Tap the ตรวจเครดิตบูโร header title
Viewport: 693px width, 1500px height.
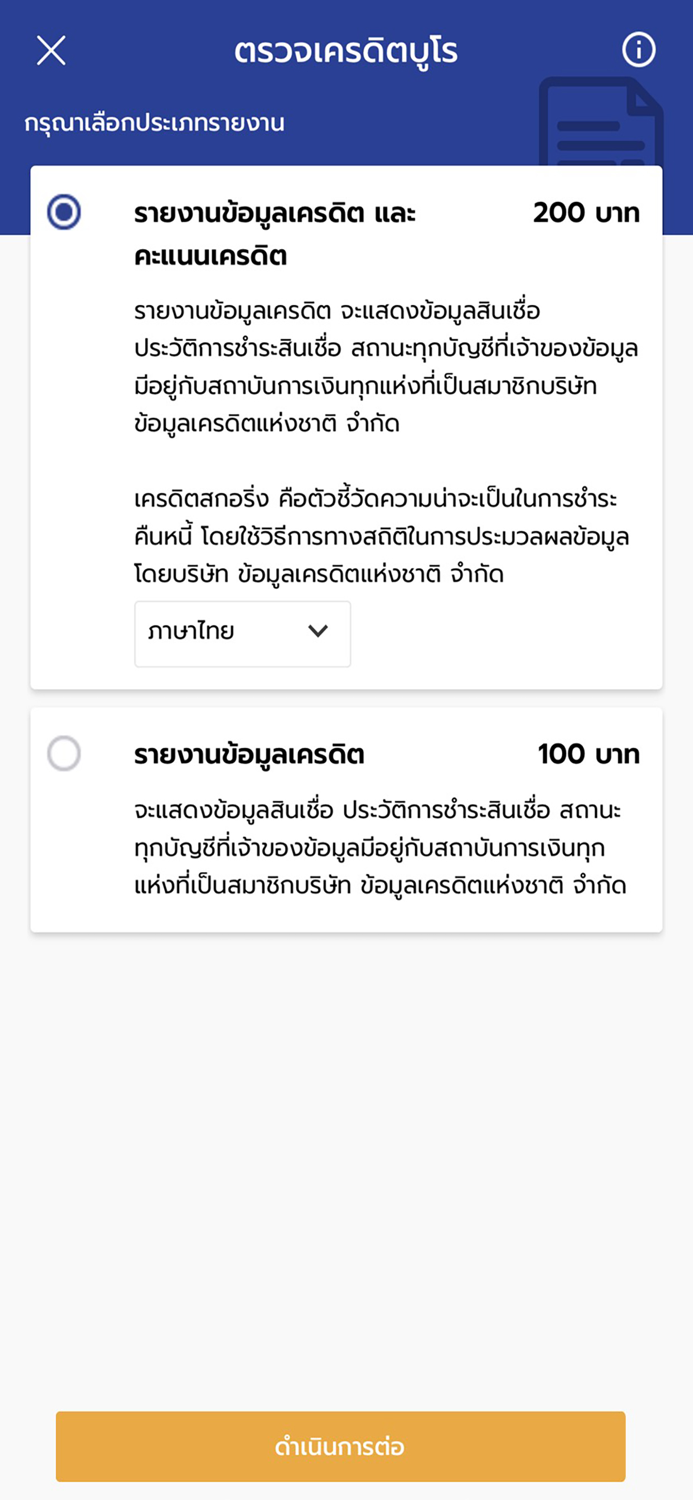(346, 49)
